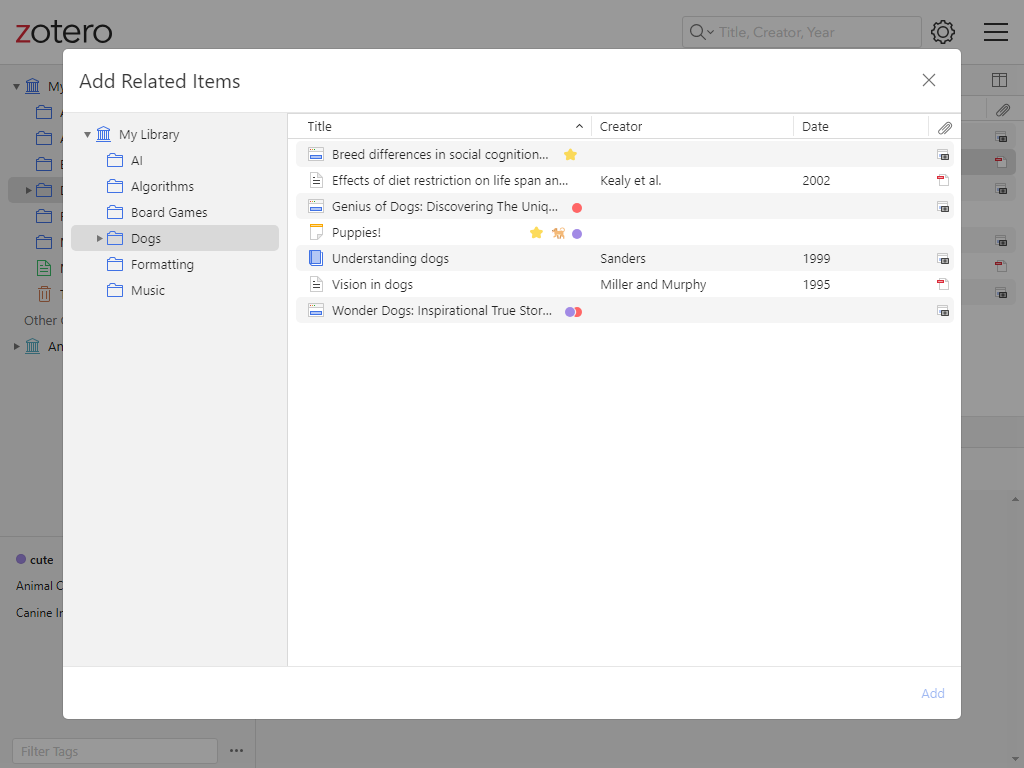Select the Board Games collection
1024x768 pixels.
point(169,213)
